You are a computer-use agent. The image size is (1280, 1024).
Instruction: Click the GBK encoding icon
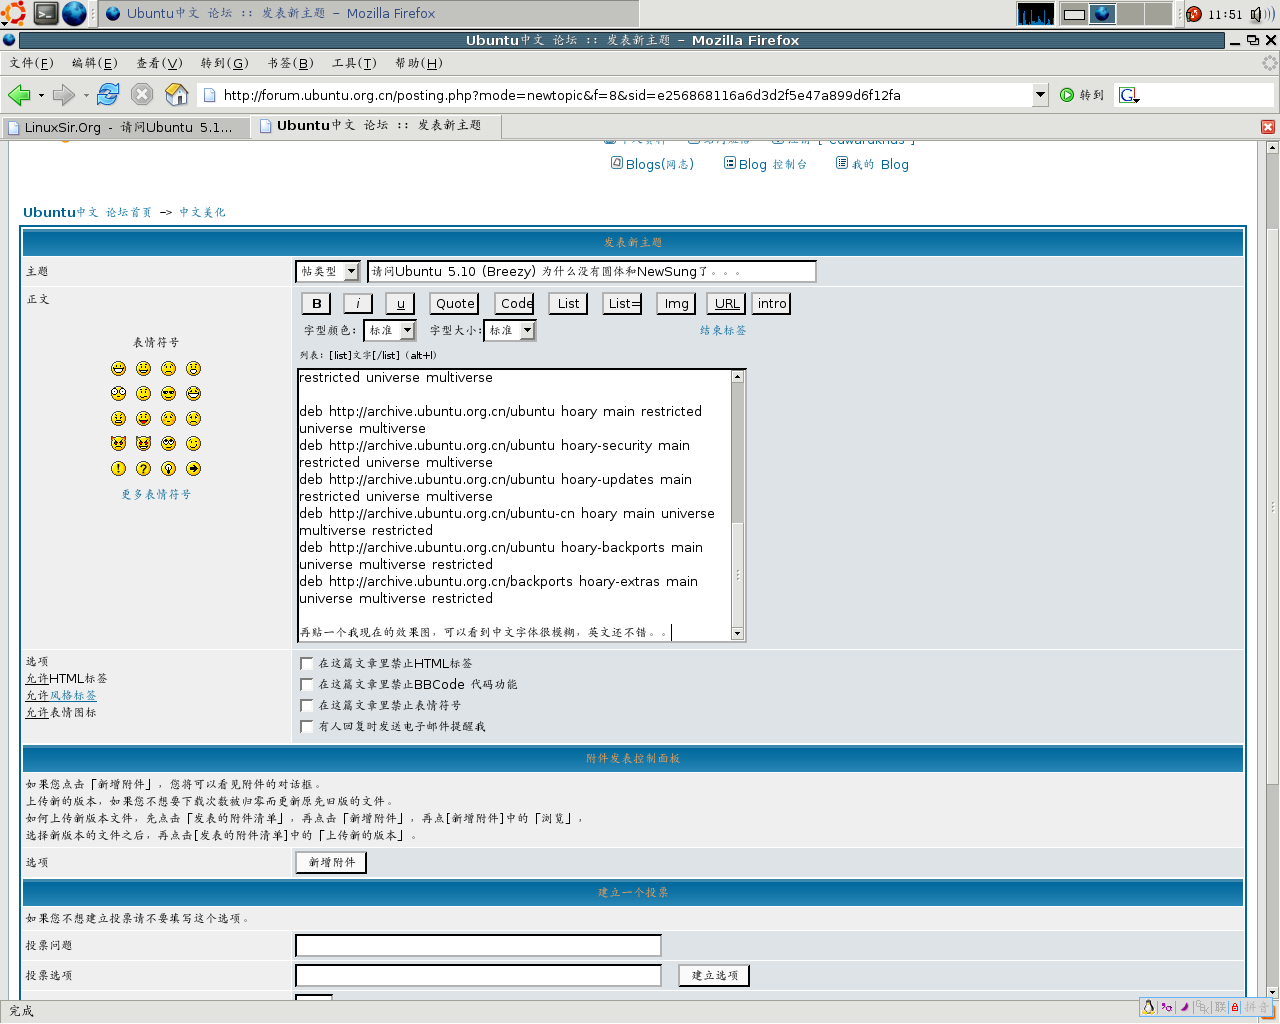click(x=1203, y=1007)
